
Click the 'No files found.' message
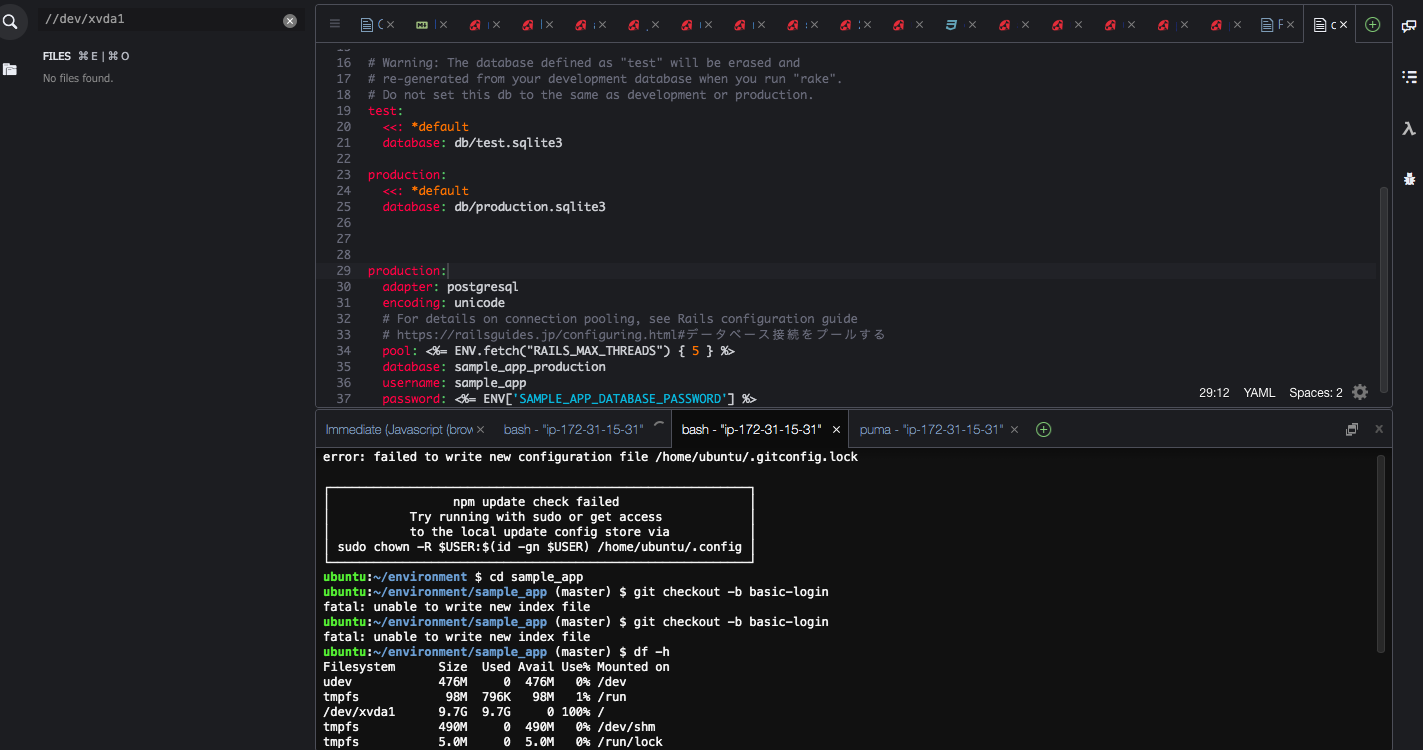point(78,78)
